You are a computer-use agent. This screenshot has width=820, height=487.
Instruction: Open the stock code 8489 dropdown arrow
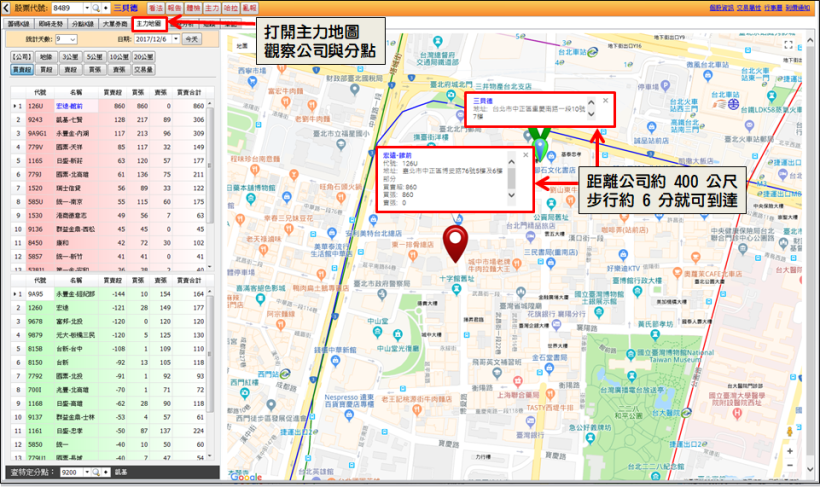pos(87,8)
